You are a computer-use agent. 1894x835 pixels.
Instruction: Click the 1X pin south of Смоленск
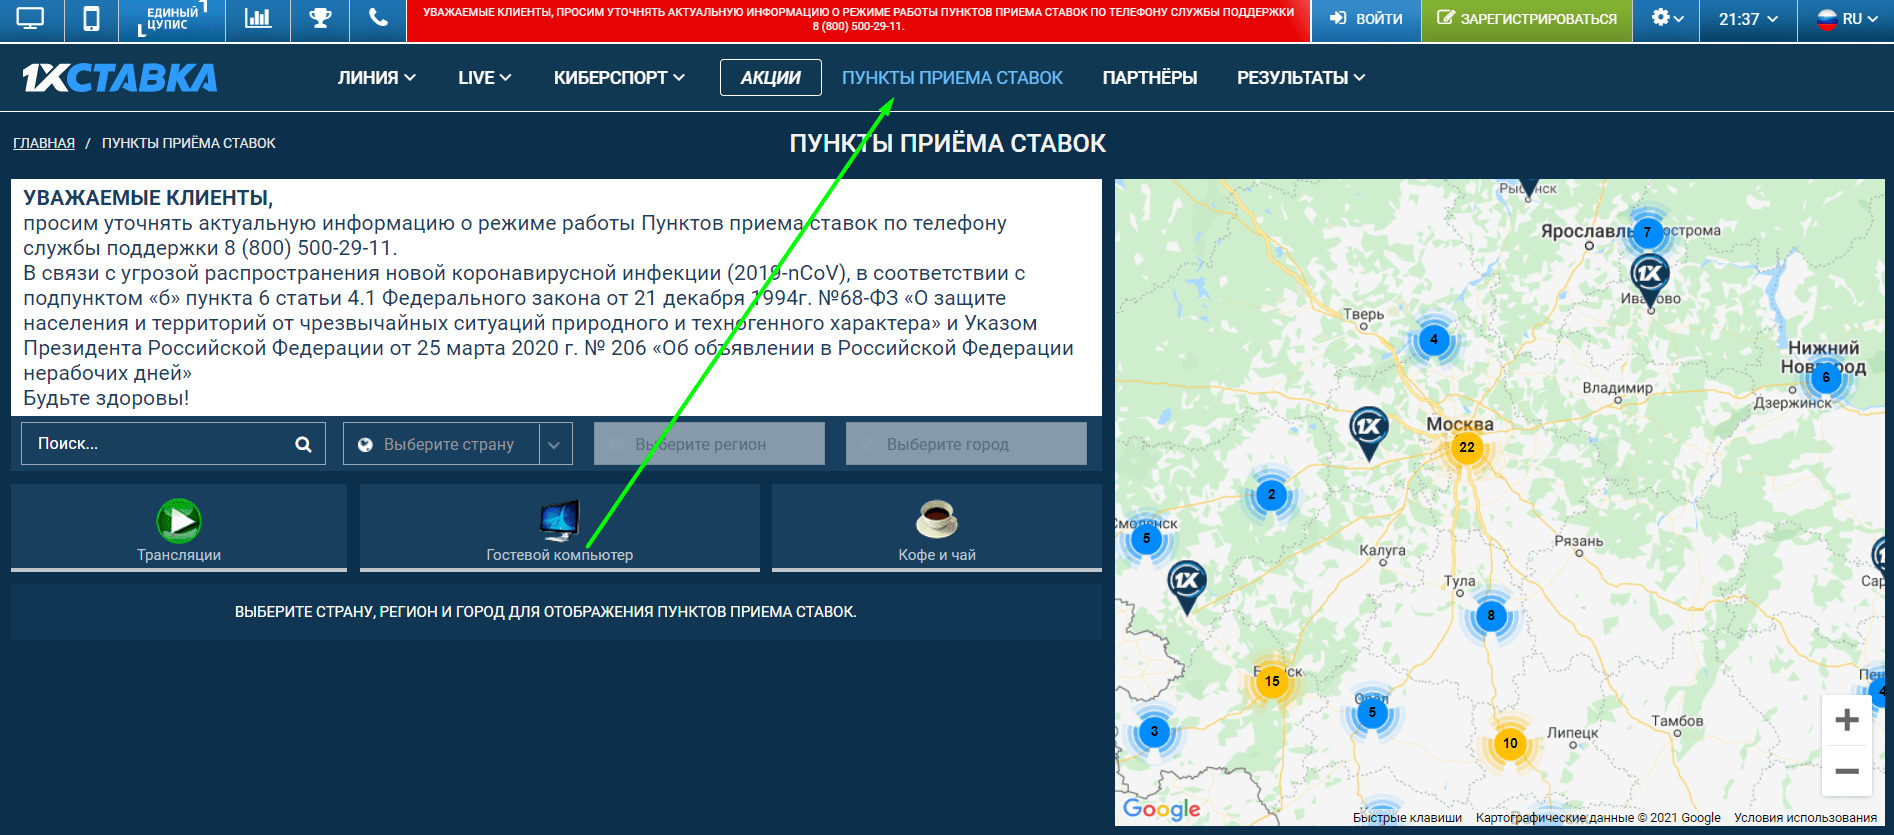point(1187,586)
